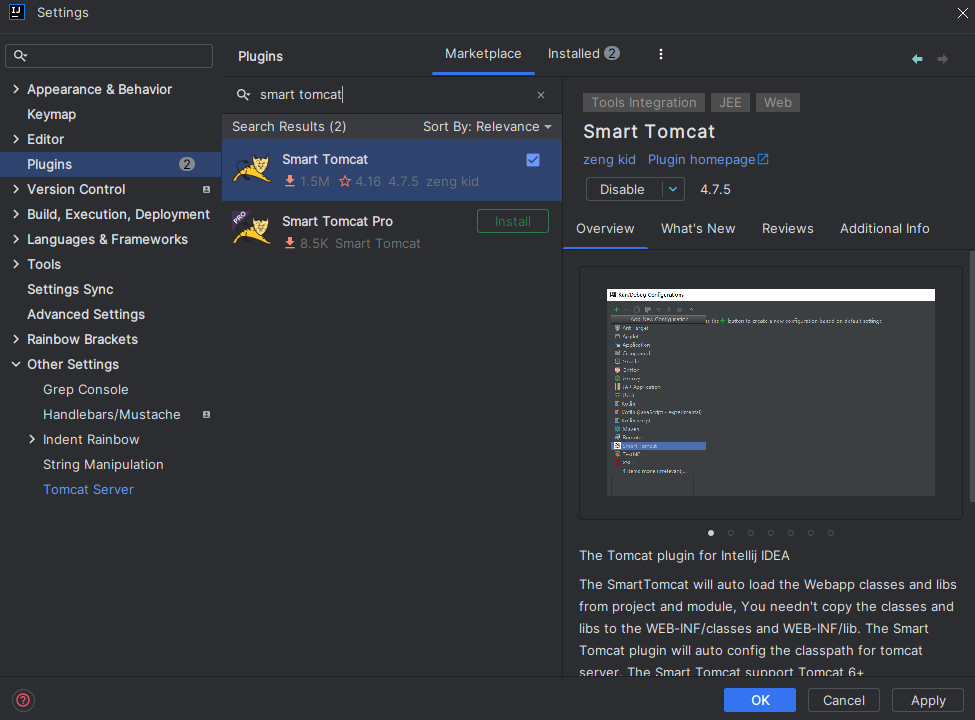Open the Reviews tab

click(787, 229)
